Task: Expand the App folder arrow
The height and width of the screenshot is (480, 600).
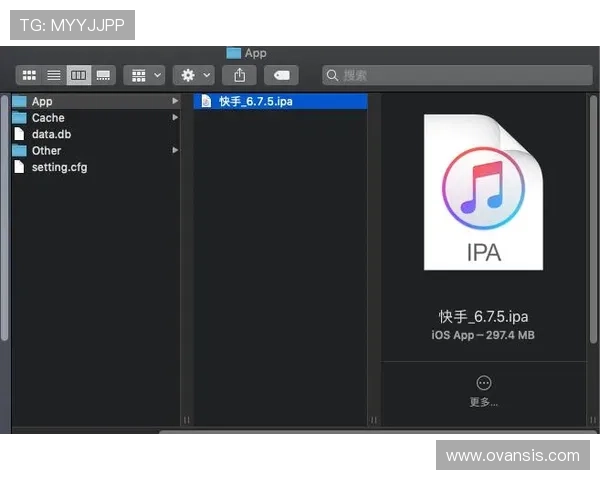Action: pos(175,101)
